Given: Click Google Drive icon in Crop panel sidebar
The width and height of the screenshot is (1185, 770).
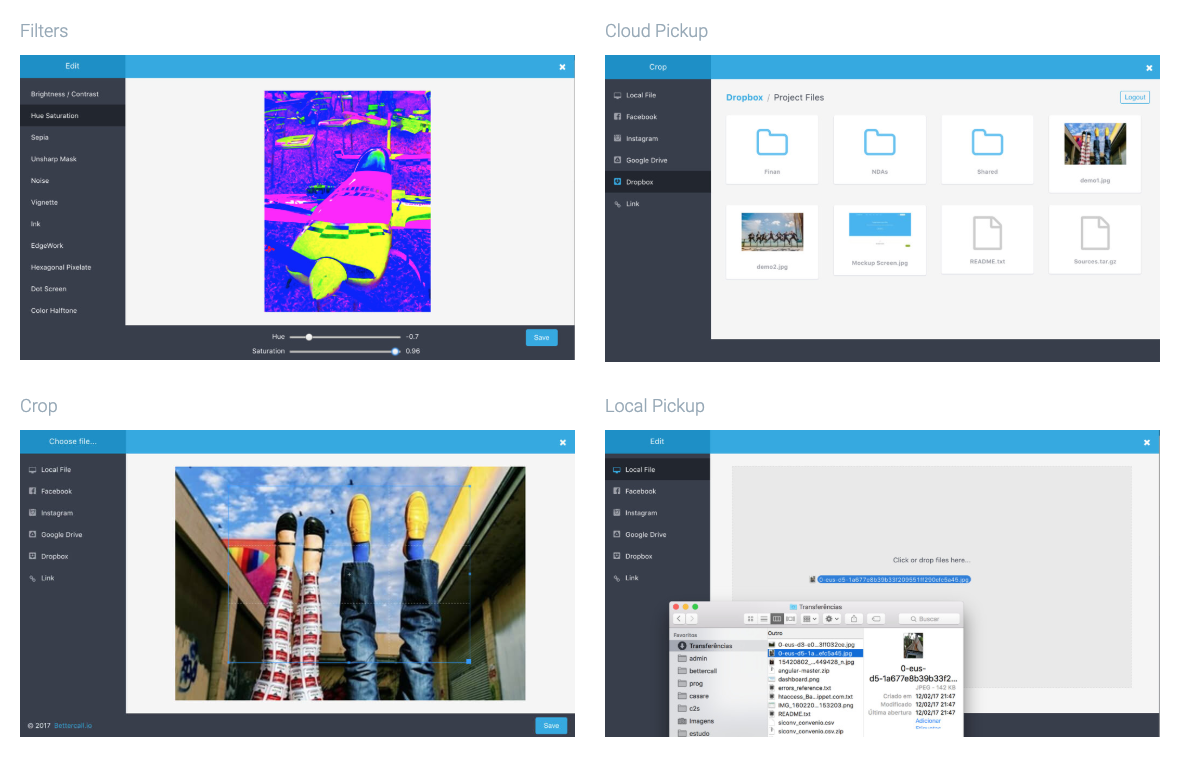Looking at the screenshot, I should [x=32, y=534].
